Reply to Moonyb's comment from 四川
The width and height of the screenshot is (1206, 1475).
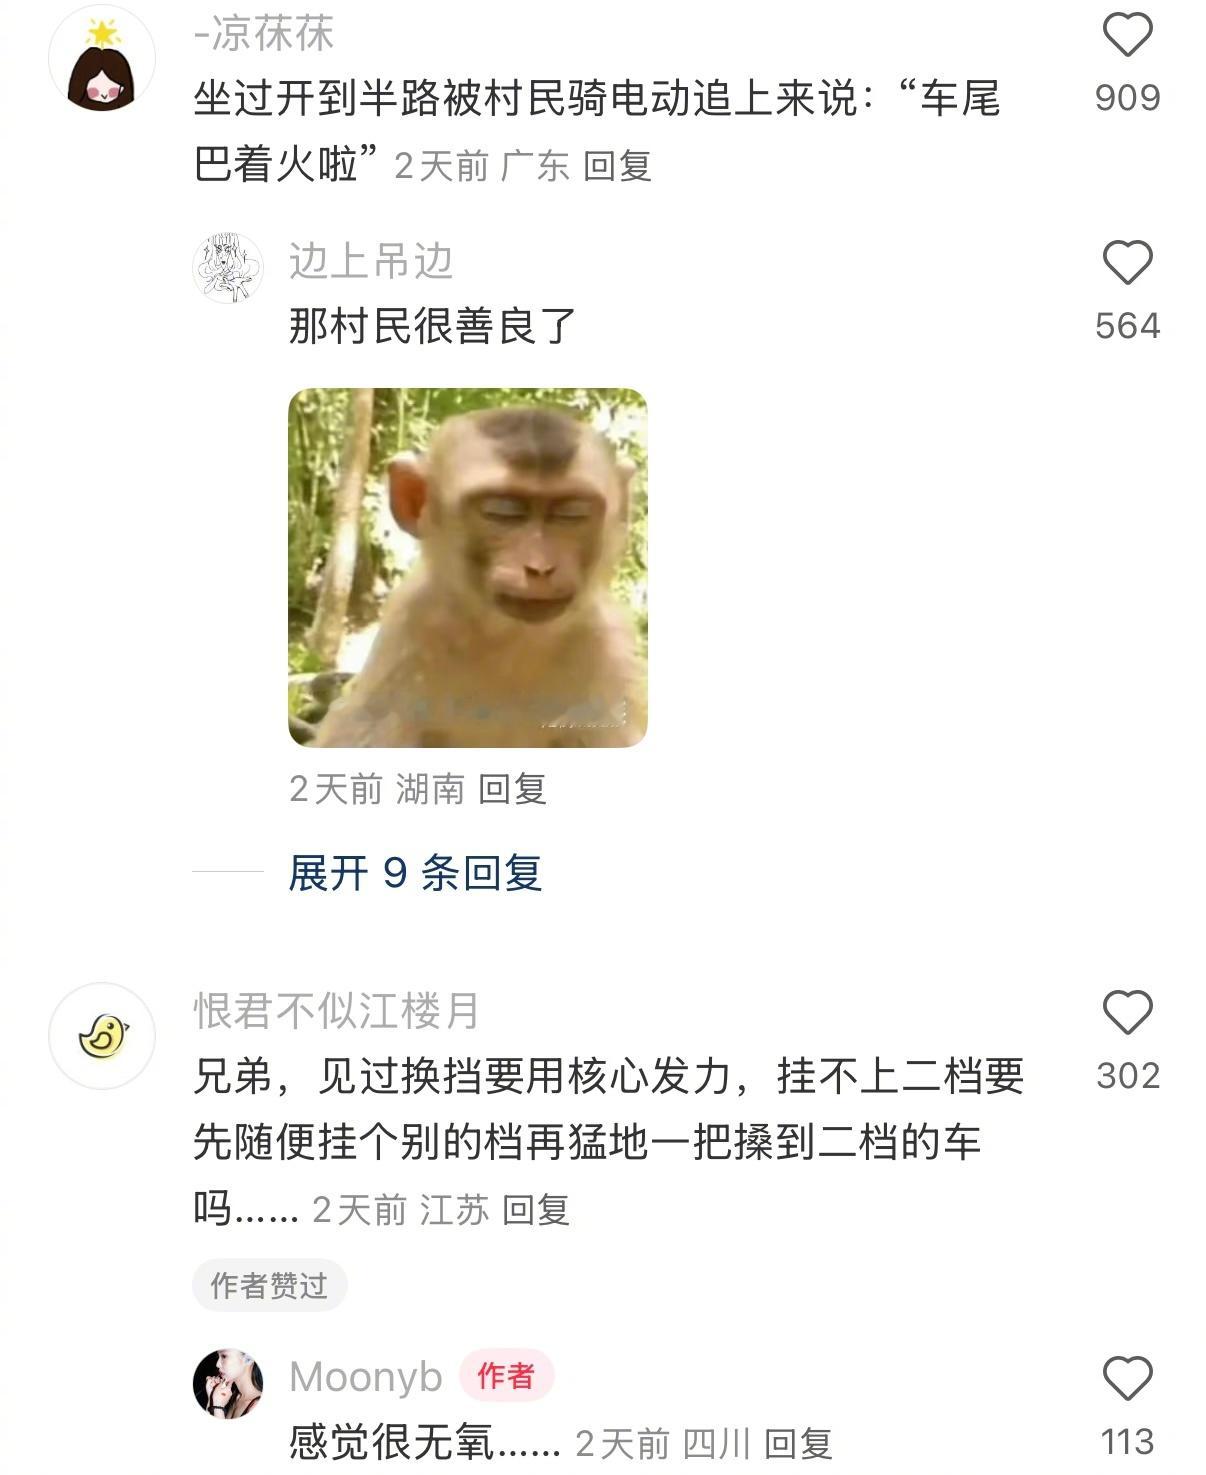[x=798, y=1443]
